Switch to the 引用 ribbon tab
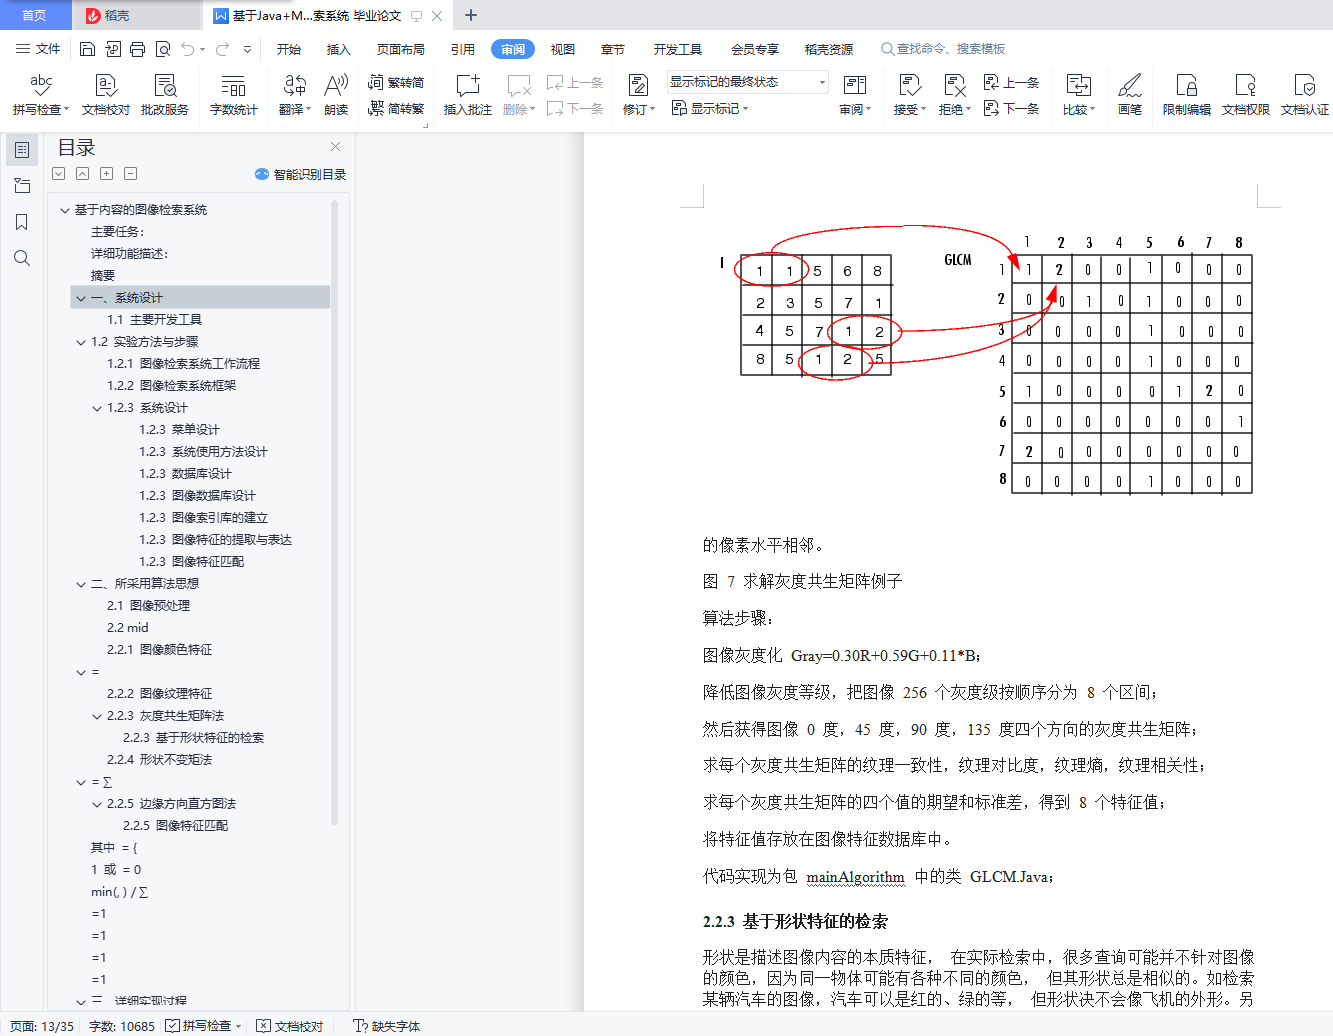Screen dimensions: 1333x1036 tap(463, 49)
